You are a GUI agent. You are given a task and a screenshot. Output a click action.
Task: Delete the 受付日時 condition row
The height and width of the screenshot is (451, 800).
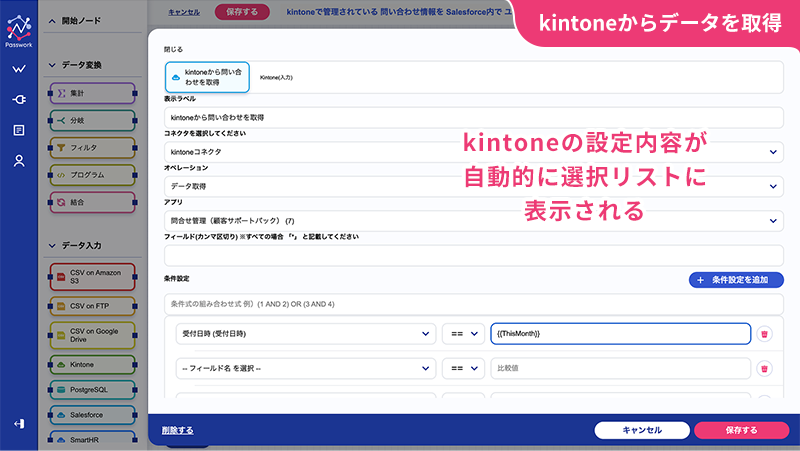tap(764, 334)
